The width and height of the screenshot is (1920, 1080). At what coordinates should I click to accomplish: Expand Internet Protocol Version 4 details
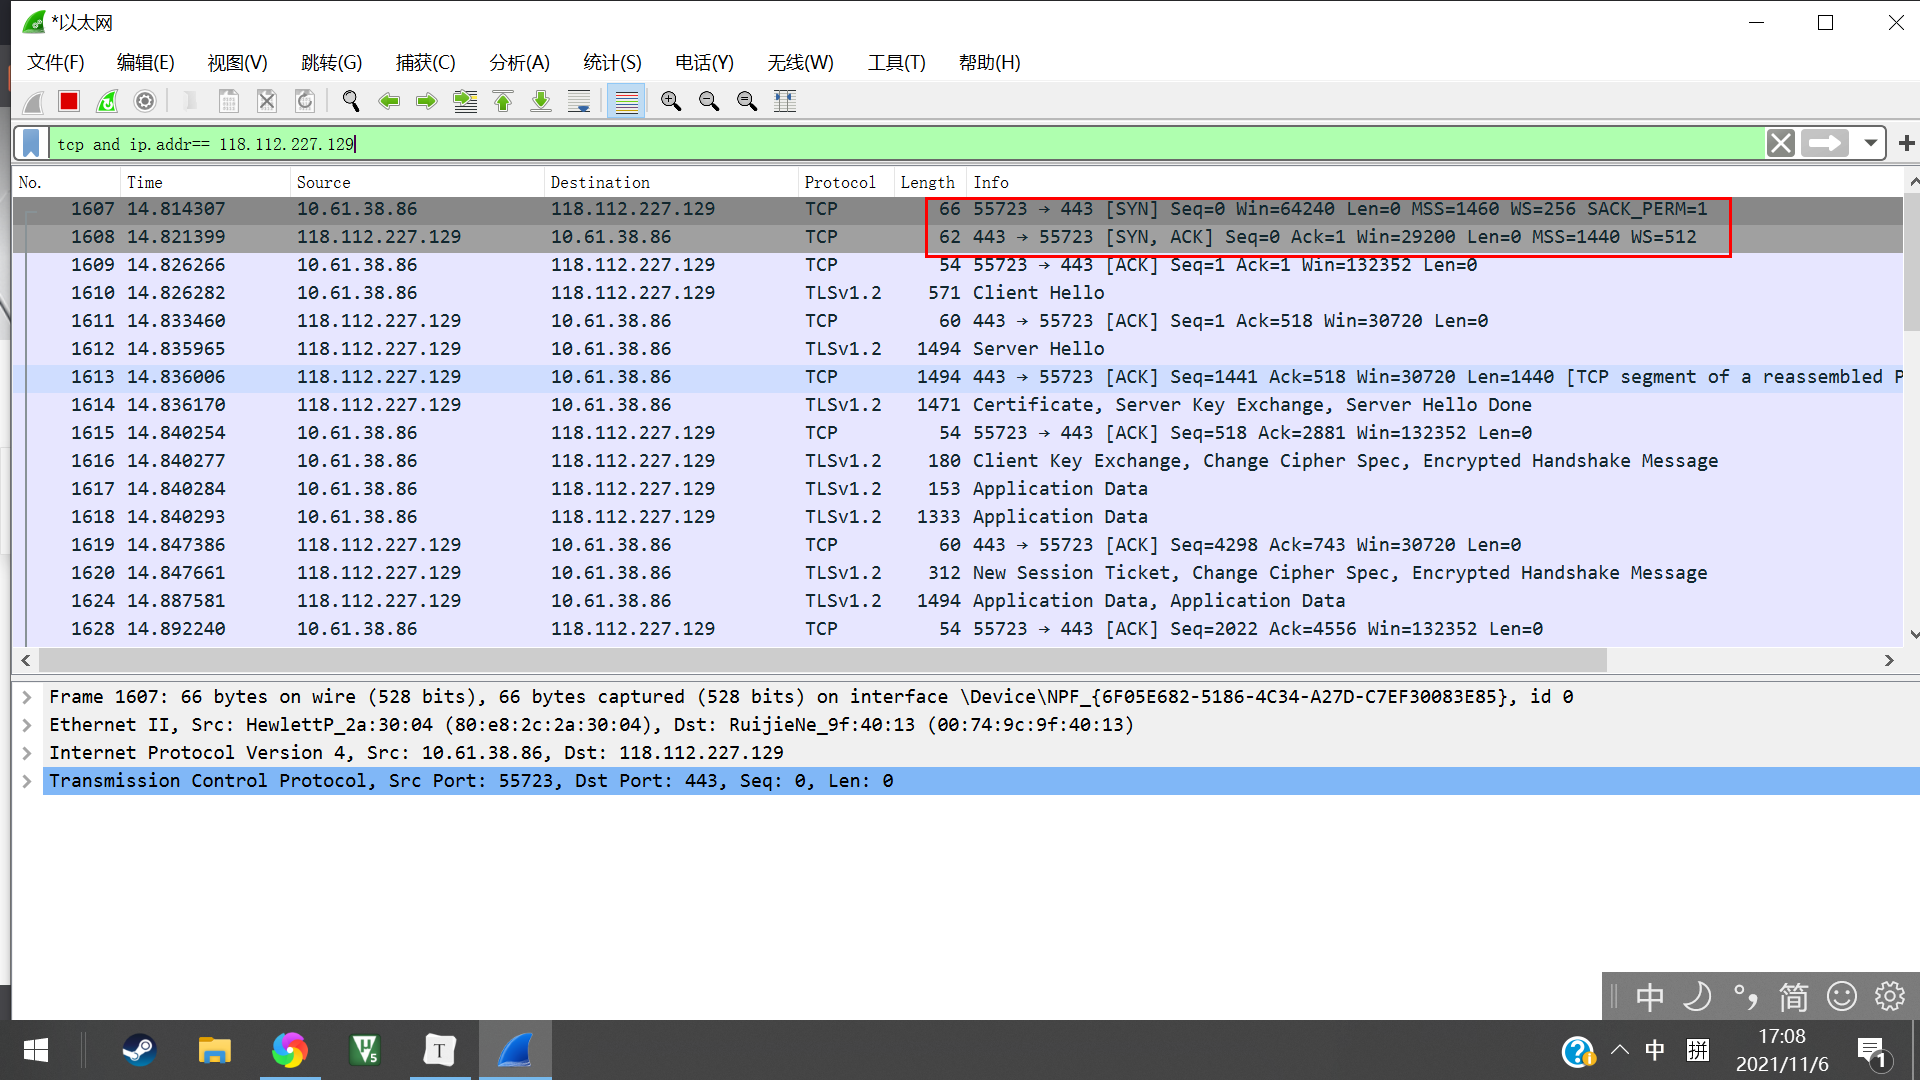[x=27, y=753]
